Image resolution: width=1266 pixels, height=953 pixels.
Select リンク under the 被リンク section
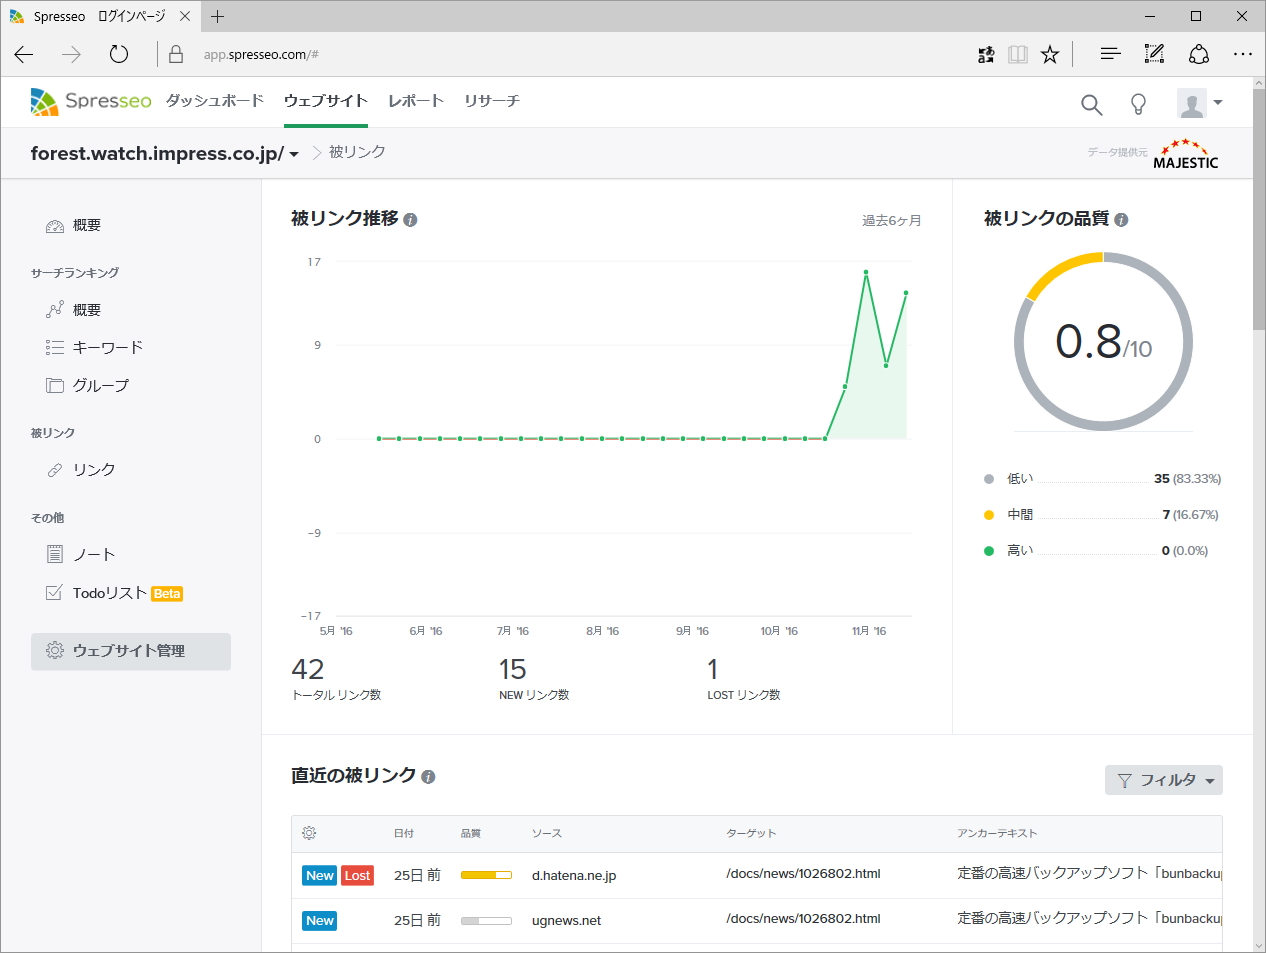(x=95, y=469)
